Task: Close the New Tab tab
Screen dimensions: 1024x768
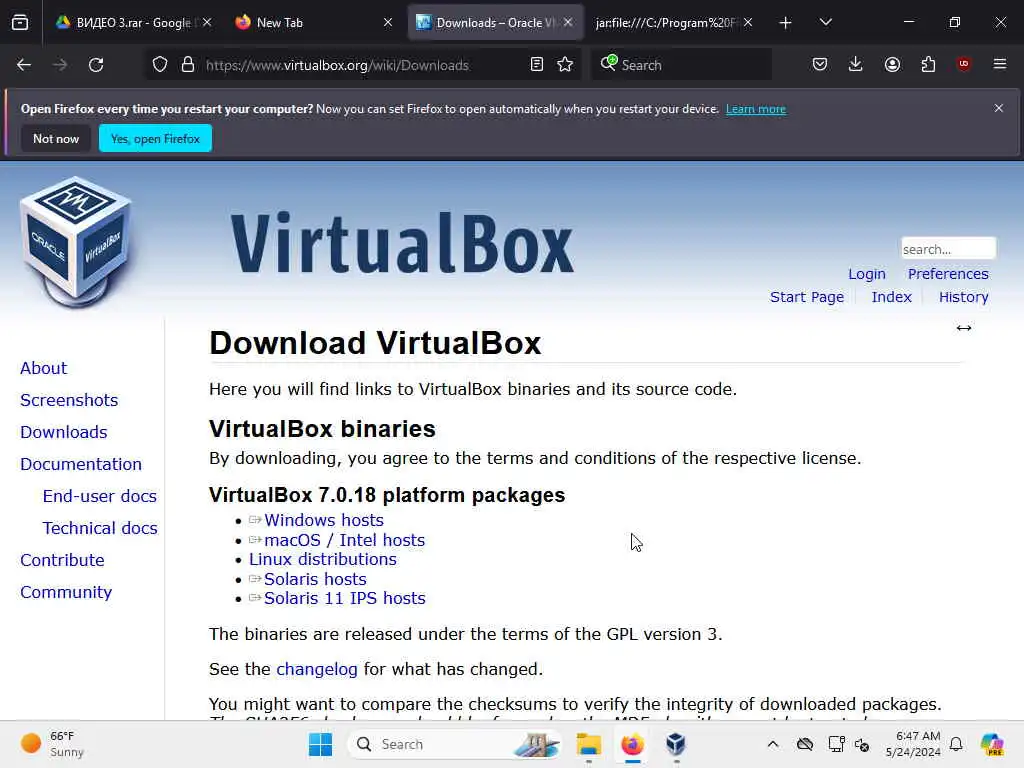Action: 388,22
